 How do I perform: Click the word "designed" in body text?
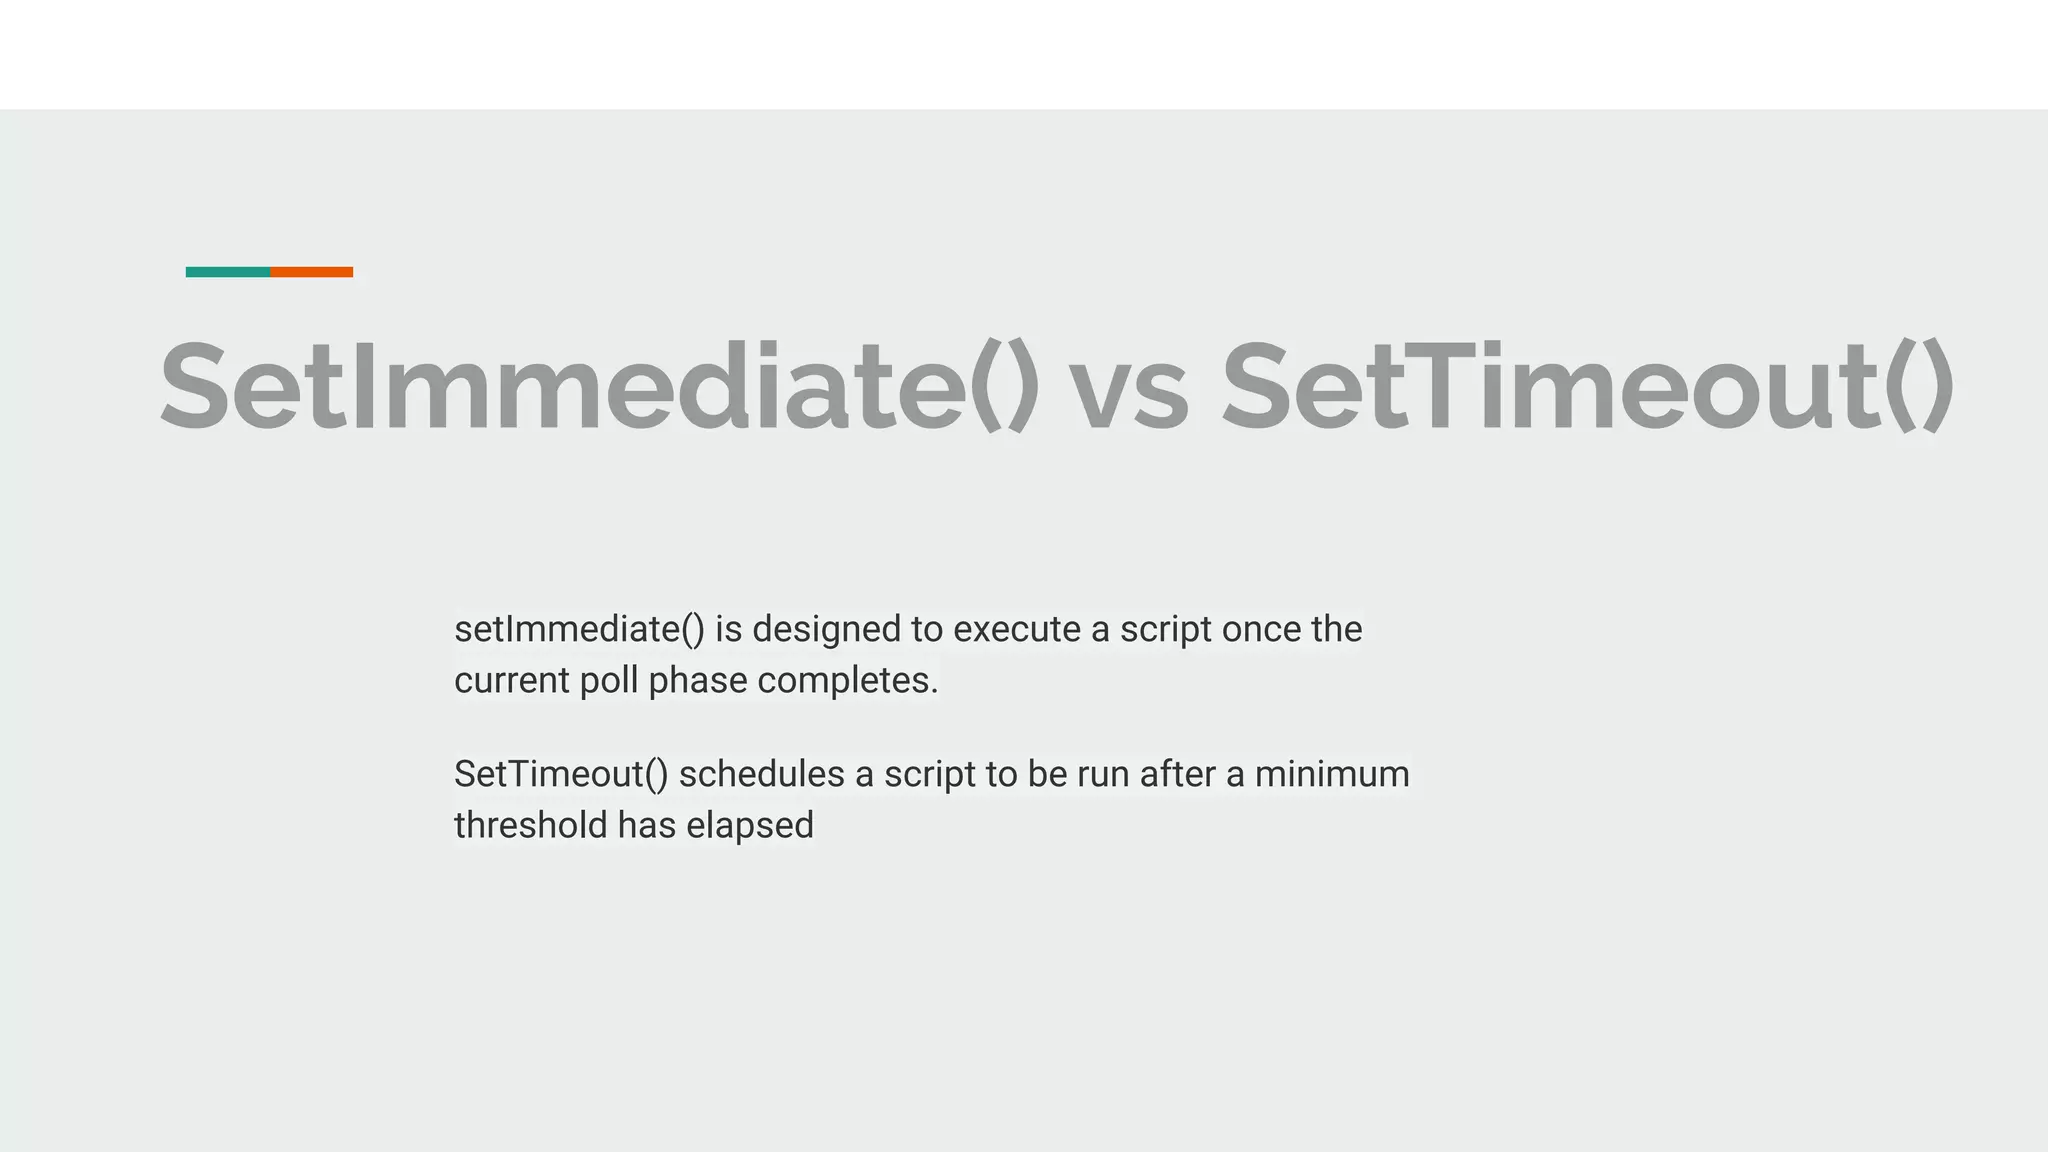(x=826, y=629)
